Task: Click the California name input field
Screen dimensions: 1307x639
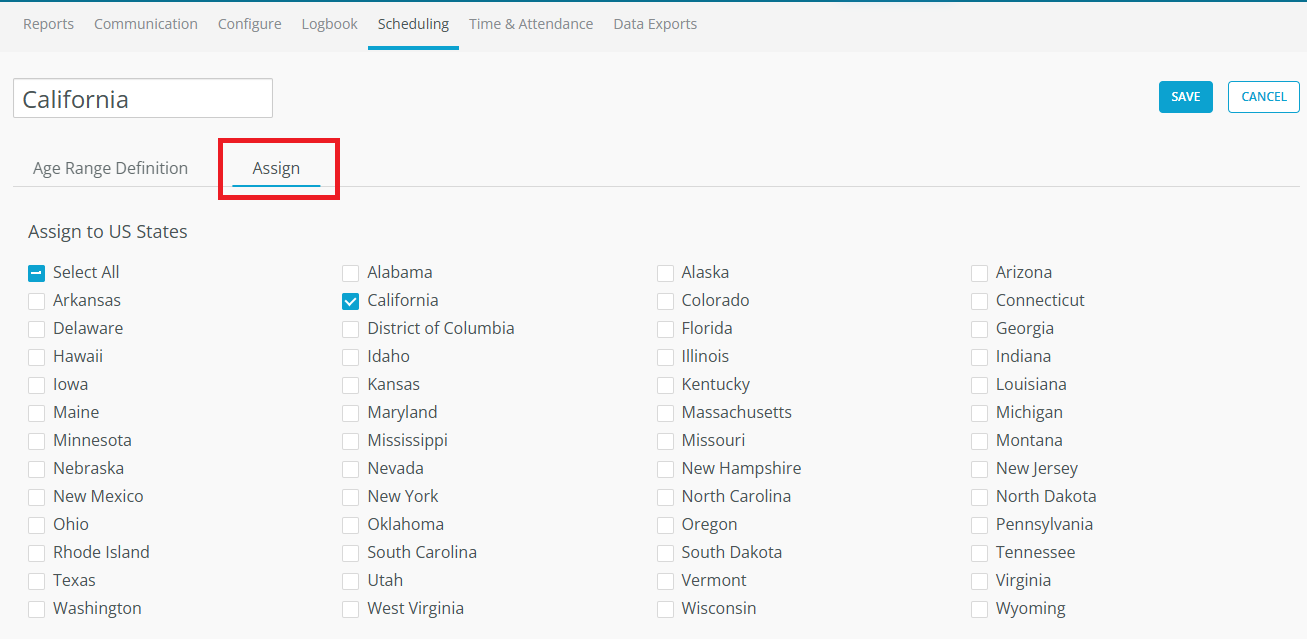Action: point(143,99)
